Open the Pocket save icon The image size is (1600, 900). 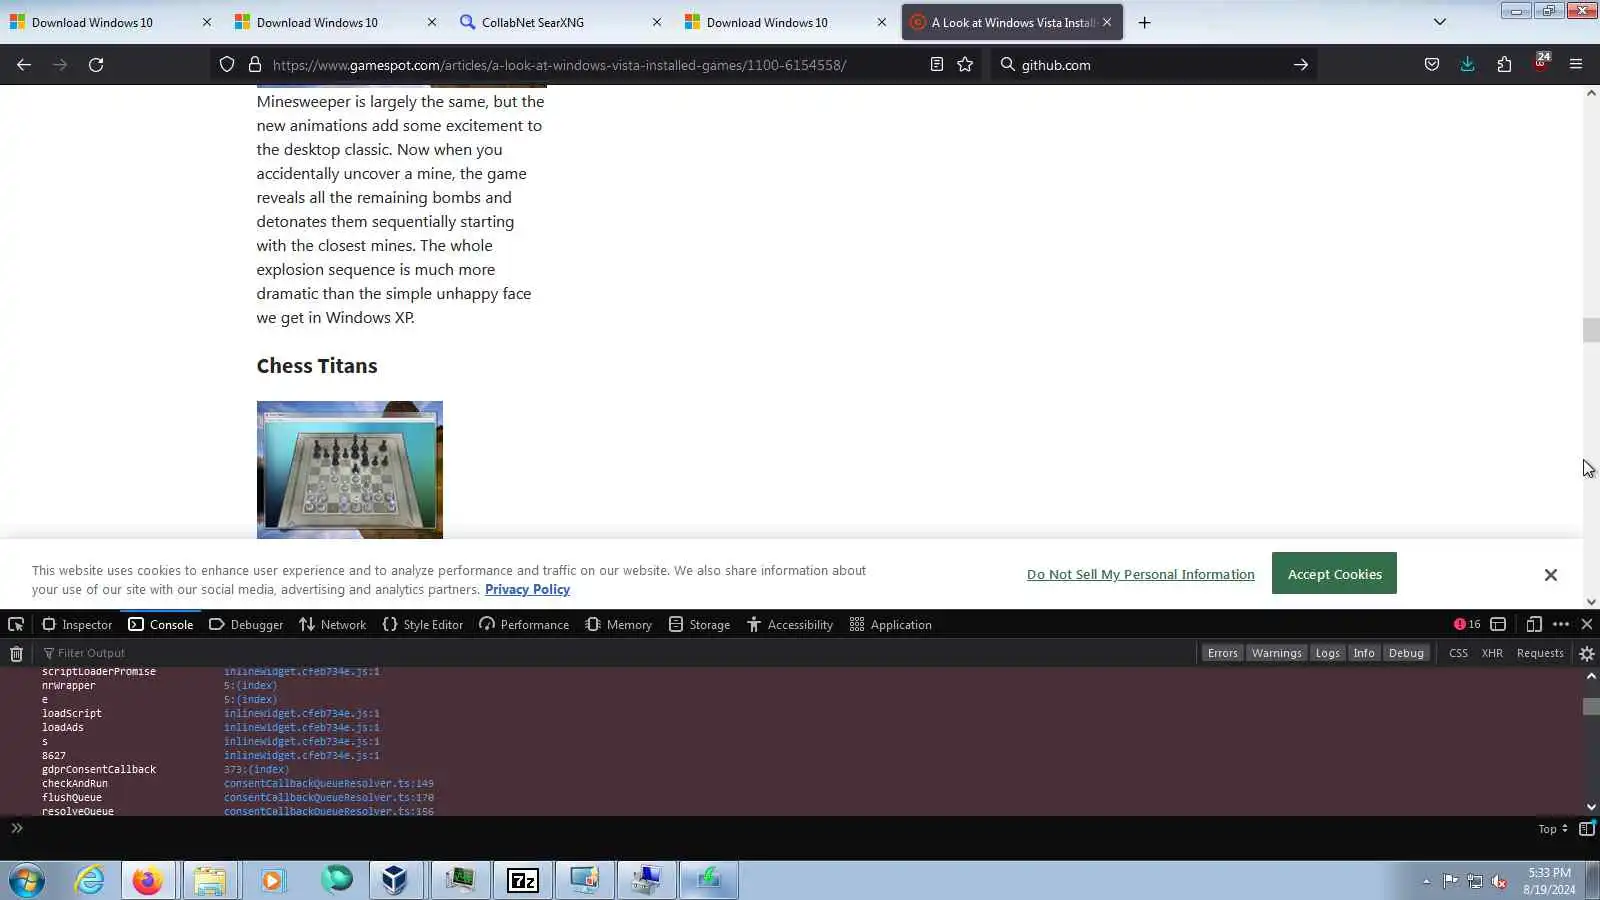tap(1432, 65)
